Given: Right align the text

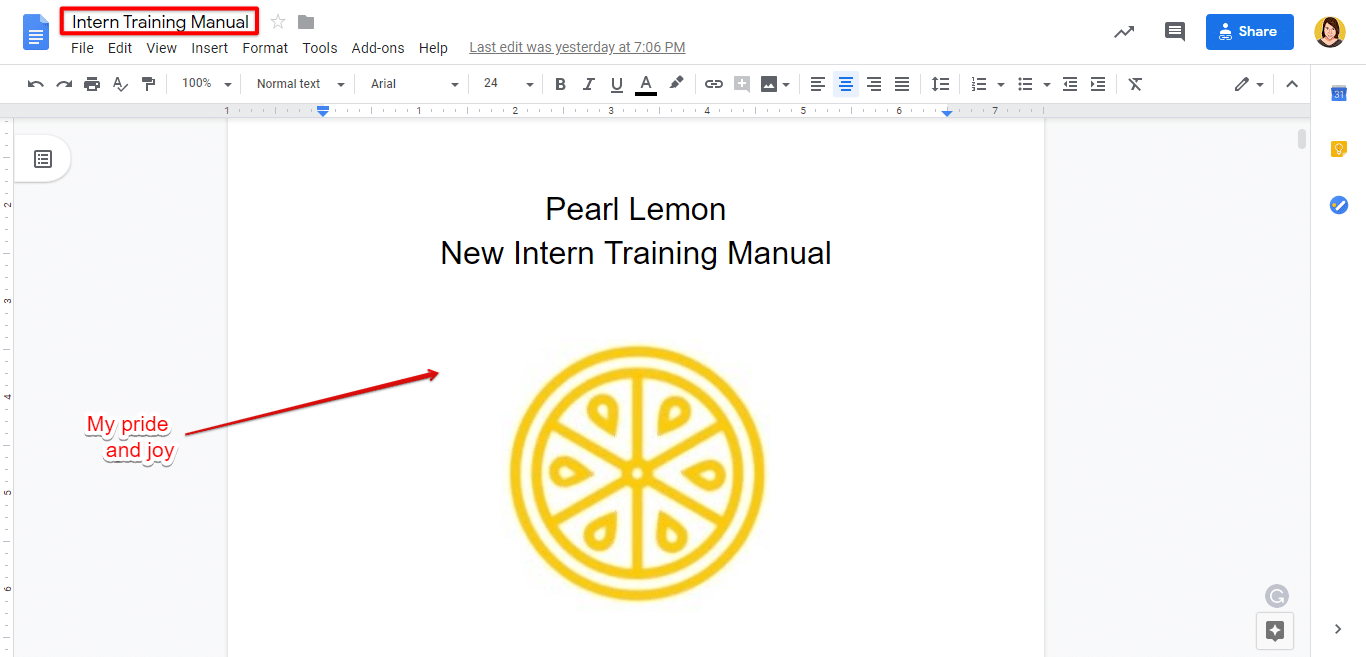Looking at the screenshot, I should 874,84.
